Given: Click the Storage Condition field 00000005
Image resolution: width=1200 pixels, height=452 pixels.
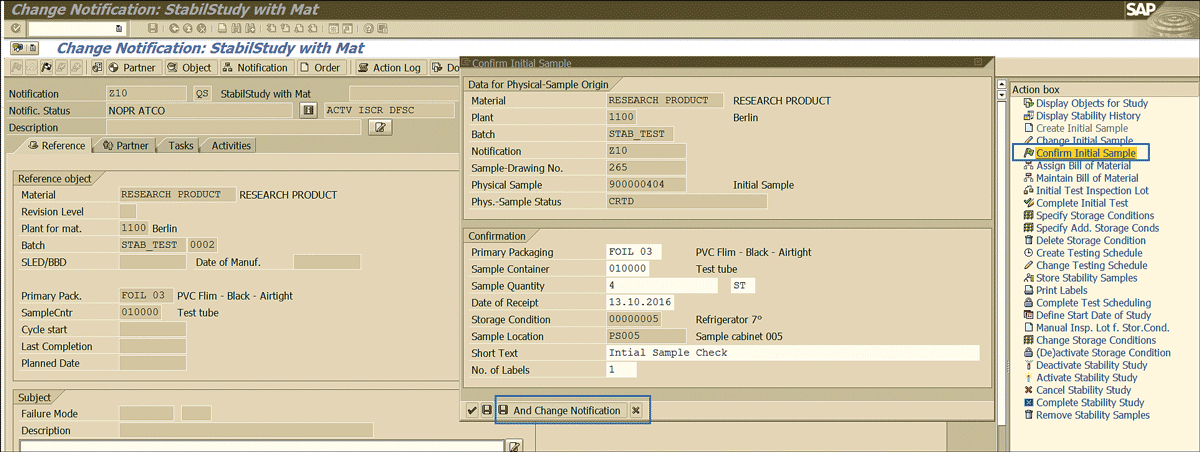Looking at the screenshot, I should [634, 320].
